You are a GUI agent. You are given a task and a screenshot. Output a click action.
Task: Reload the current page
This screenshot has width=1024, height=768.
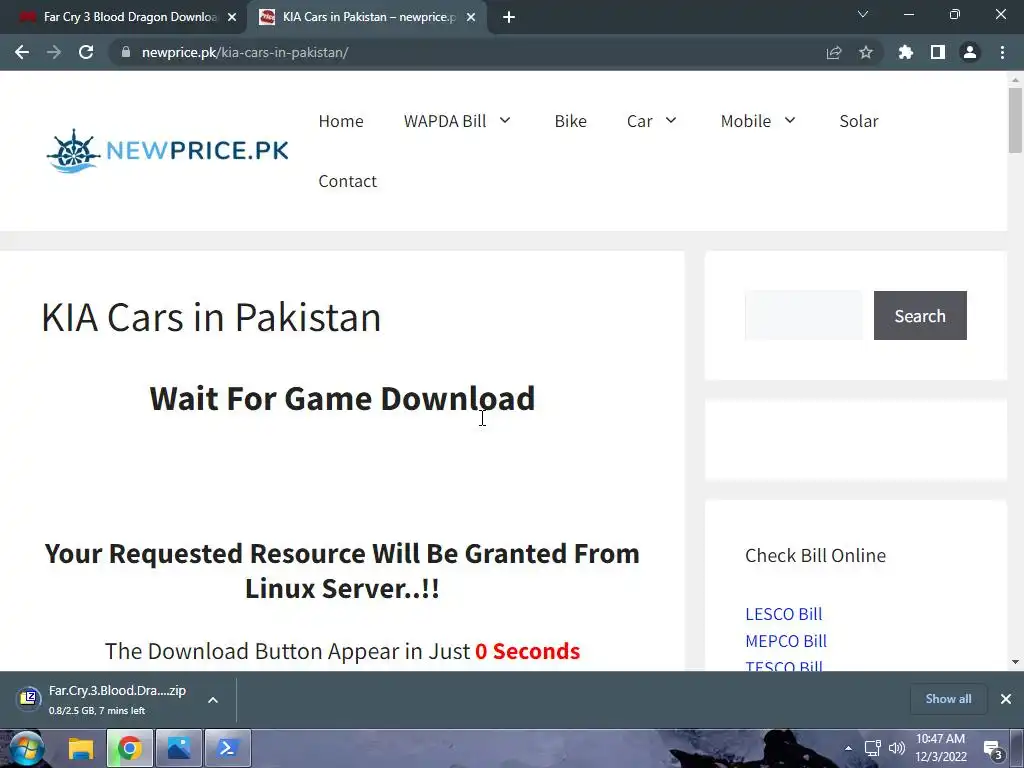pyautogui.click(x=86, y=52)
